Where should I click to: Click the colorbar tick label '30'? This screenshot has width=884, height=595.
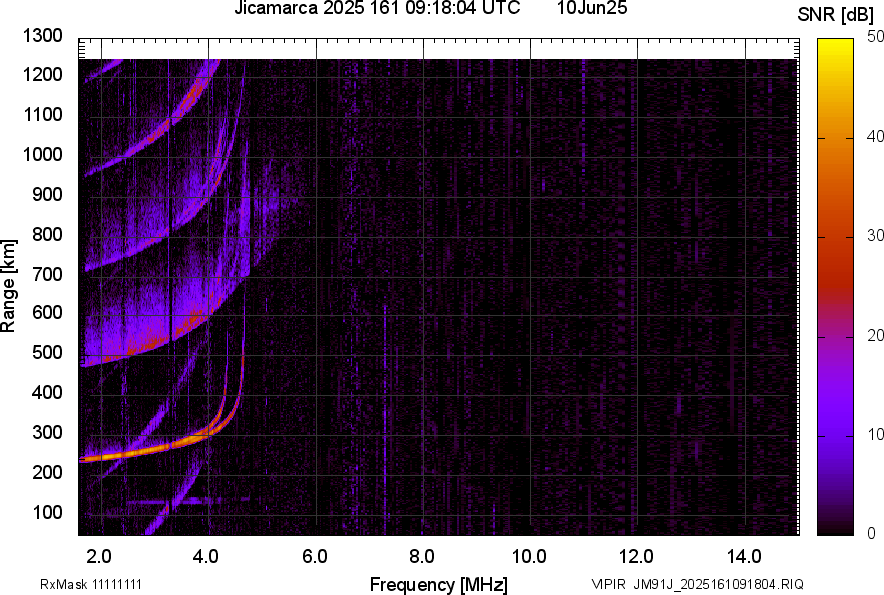[x=876, y=236]
